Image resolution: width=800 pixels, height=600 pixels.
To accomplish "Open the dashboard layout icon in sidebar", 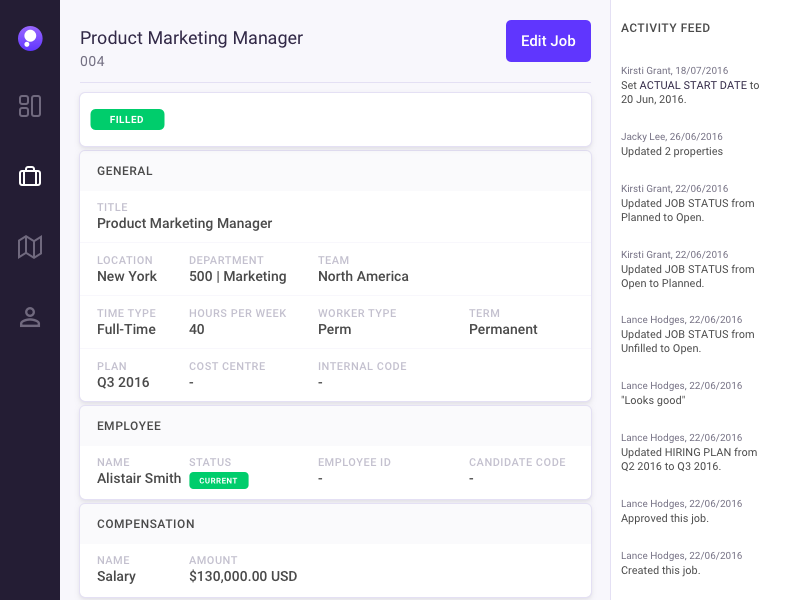I will 30,106.
